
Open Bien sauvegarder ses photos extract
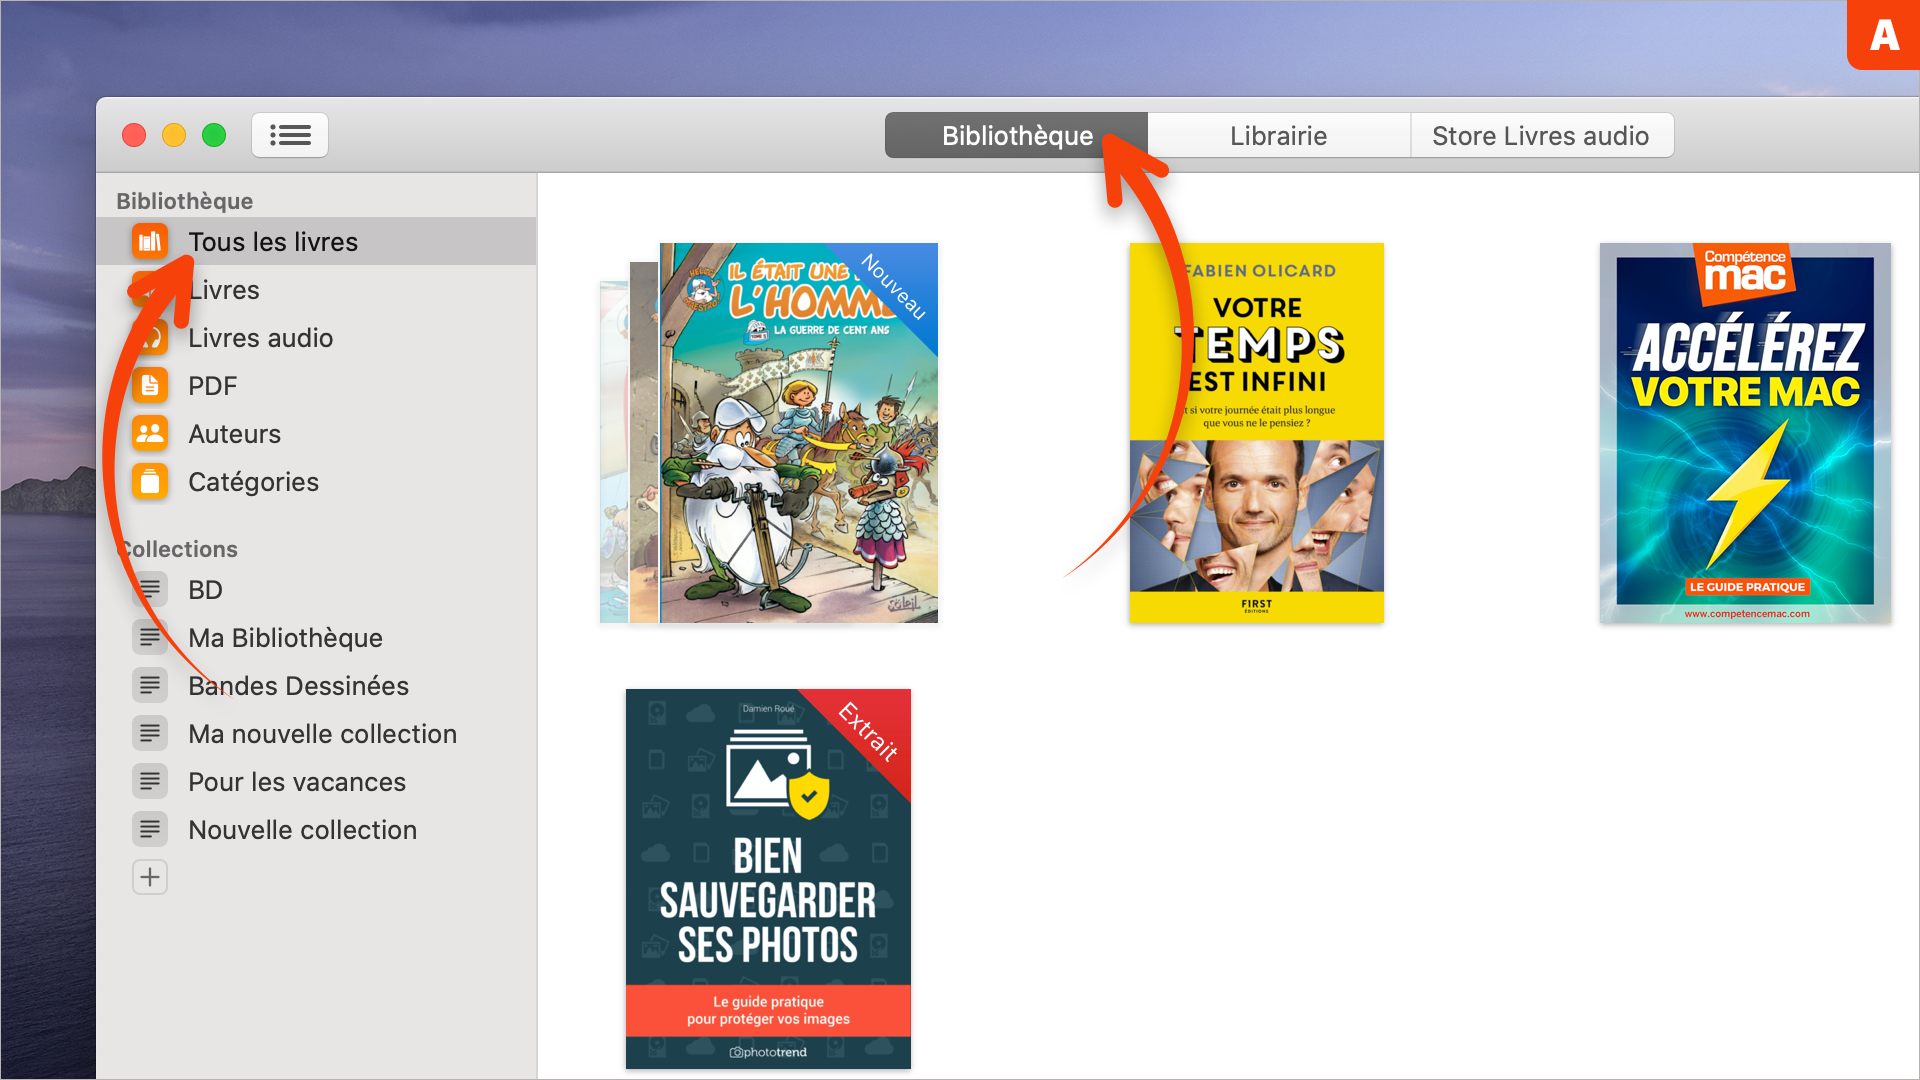pyautogui.click(x=768, y=878)
